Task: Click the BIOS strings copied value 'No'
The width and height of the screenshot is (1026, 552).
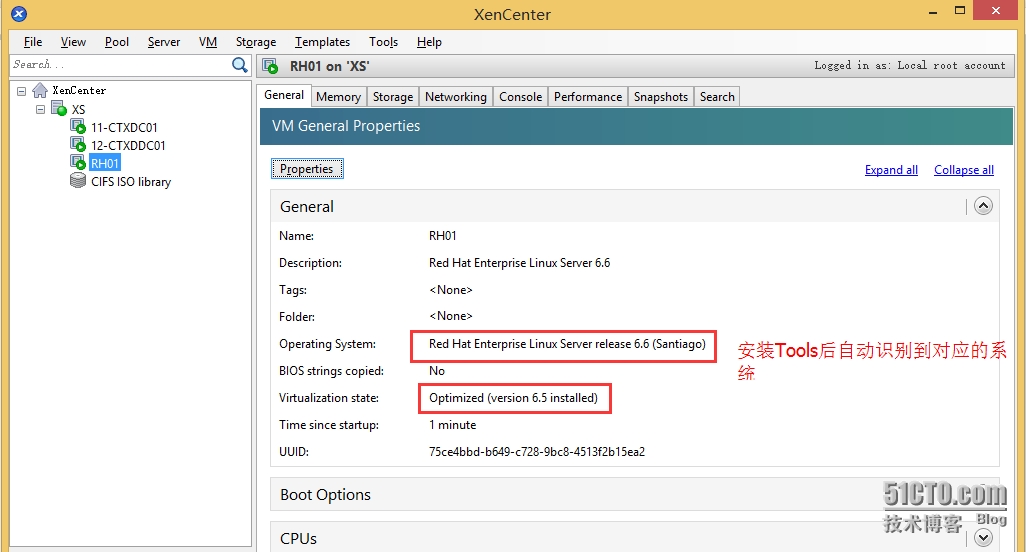Action: [436, 371]
